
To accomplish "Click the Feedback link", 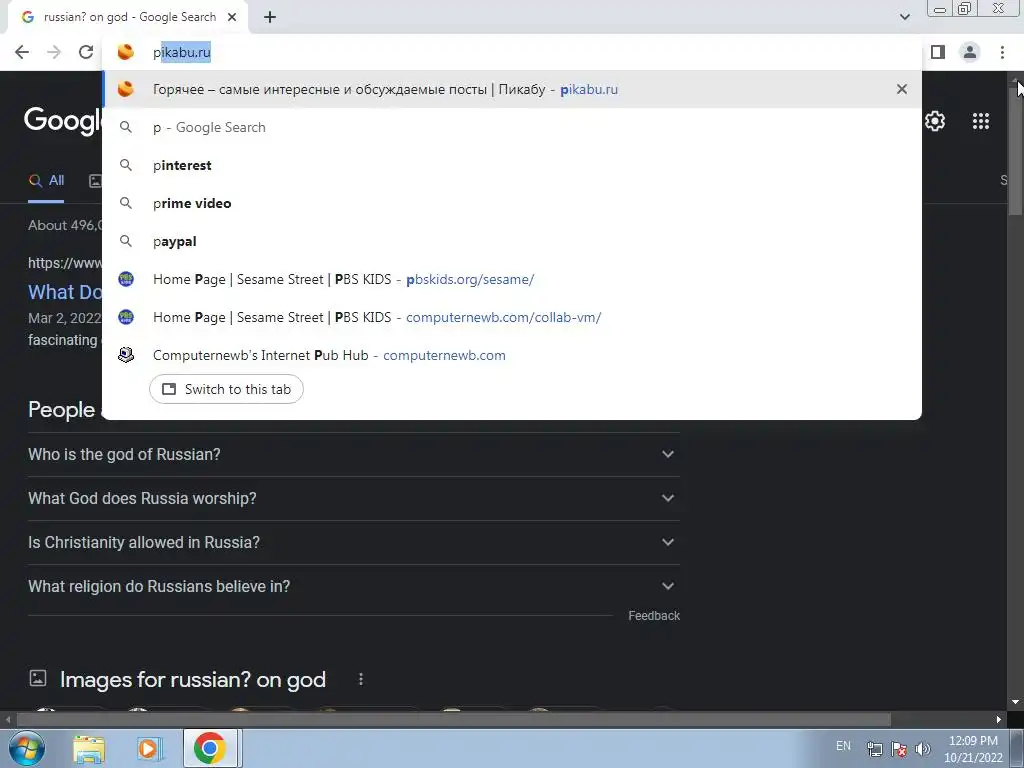I will tap(654, 616).
